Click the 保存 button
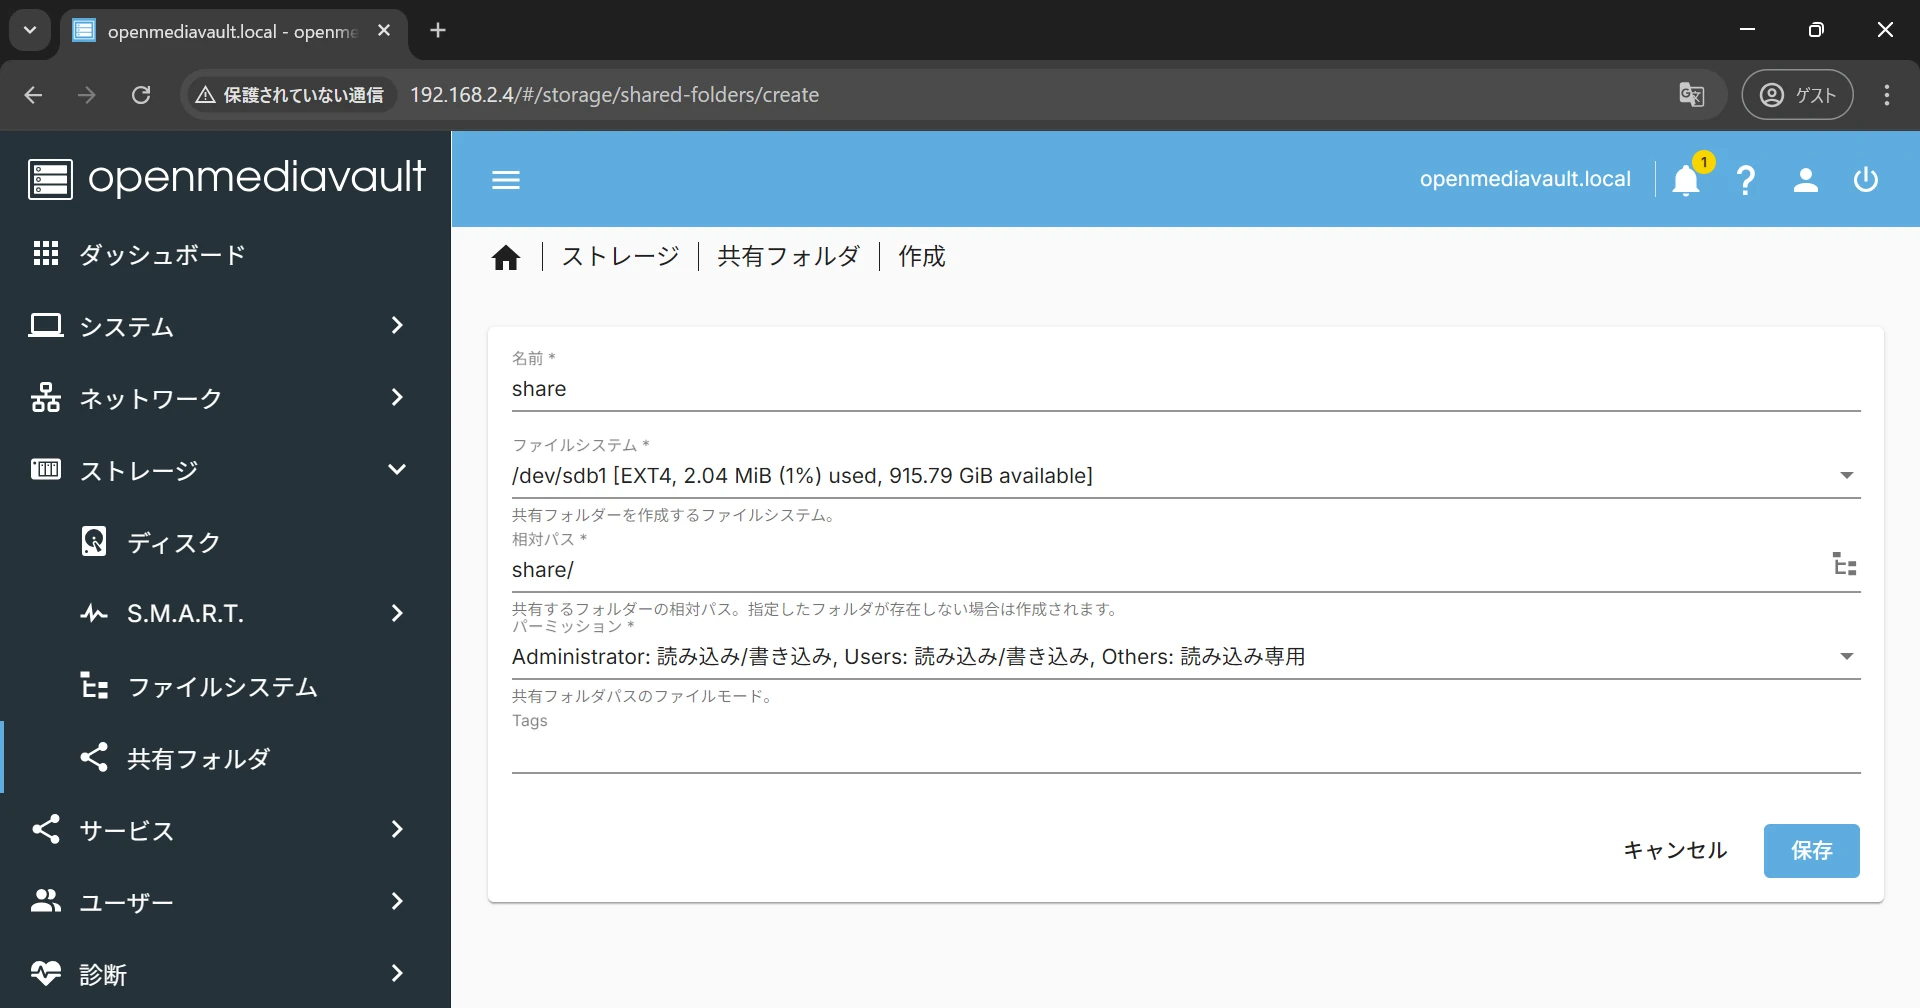The image size is (1920, 1008). (x=1811, y=851)
